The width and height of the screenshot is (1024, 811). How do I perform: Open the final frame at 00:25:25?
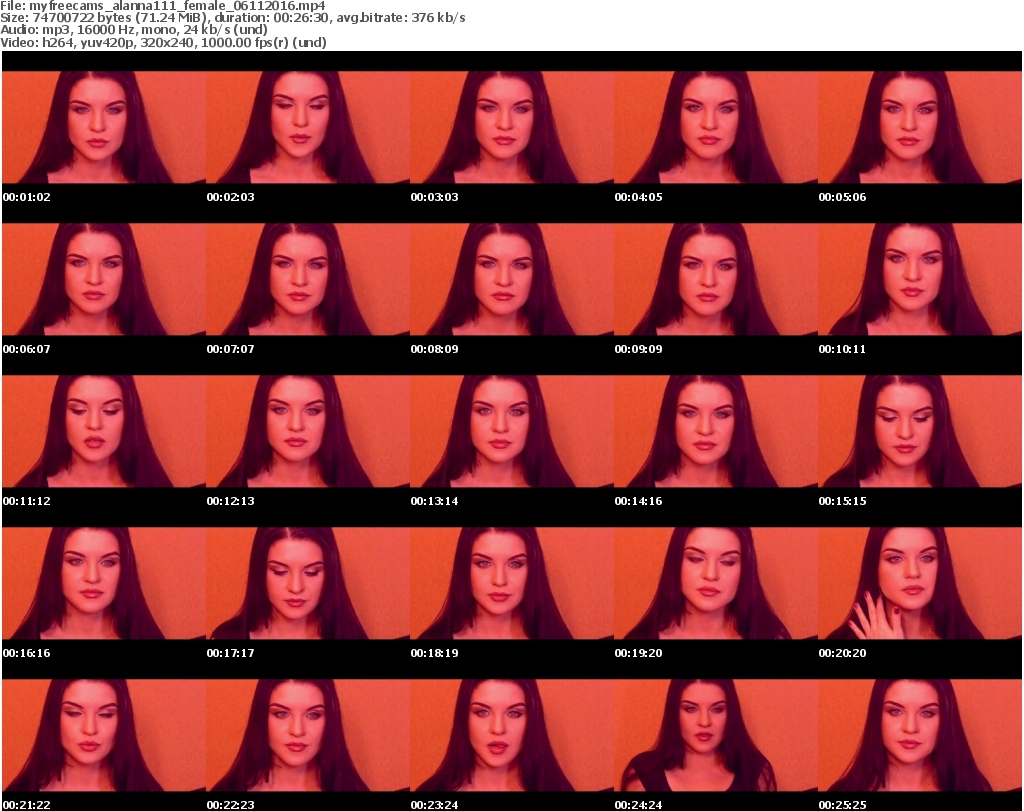coord(919,735)
